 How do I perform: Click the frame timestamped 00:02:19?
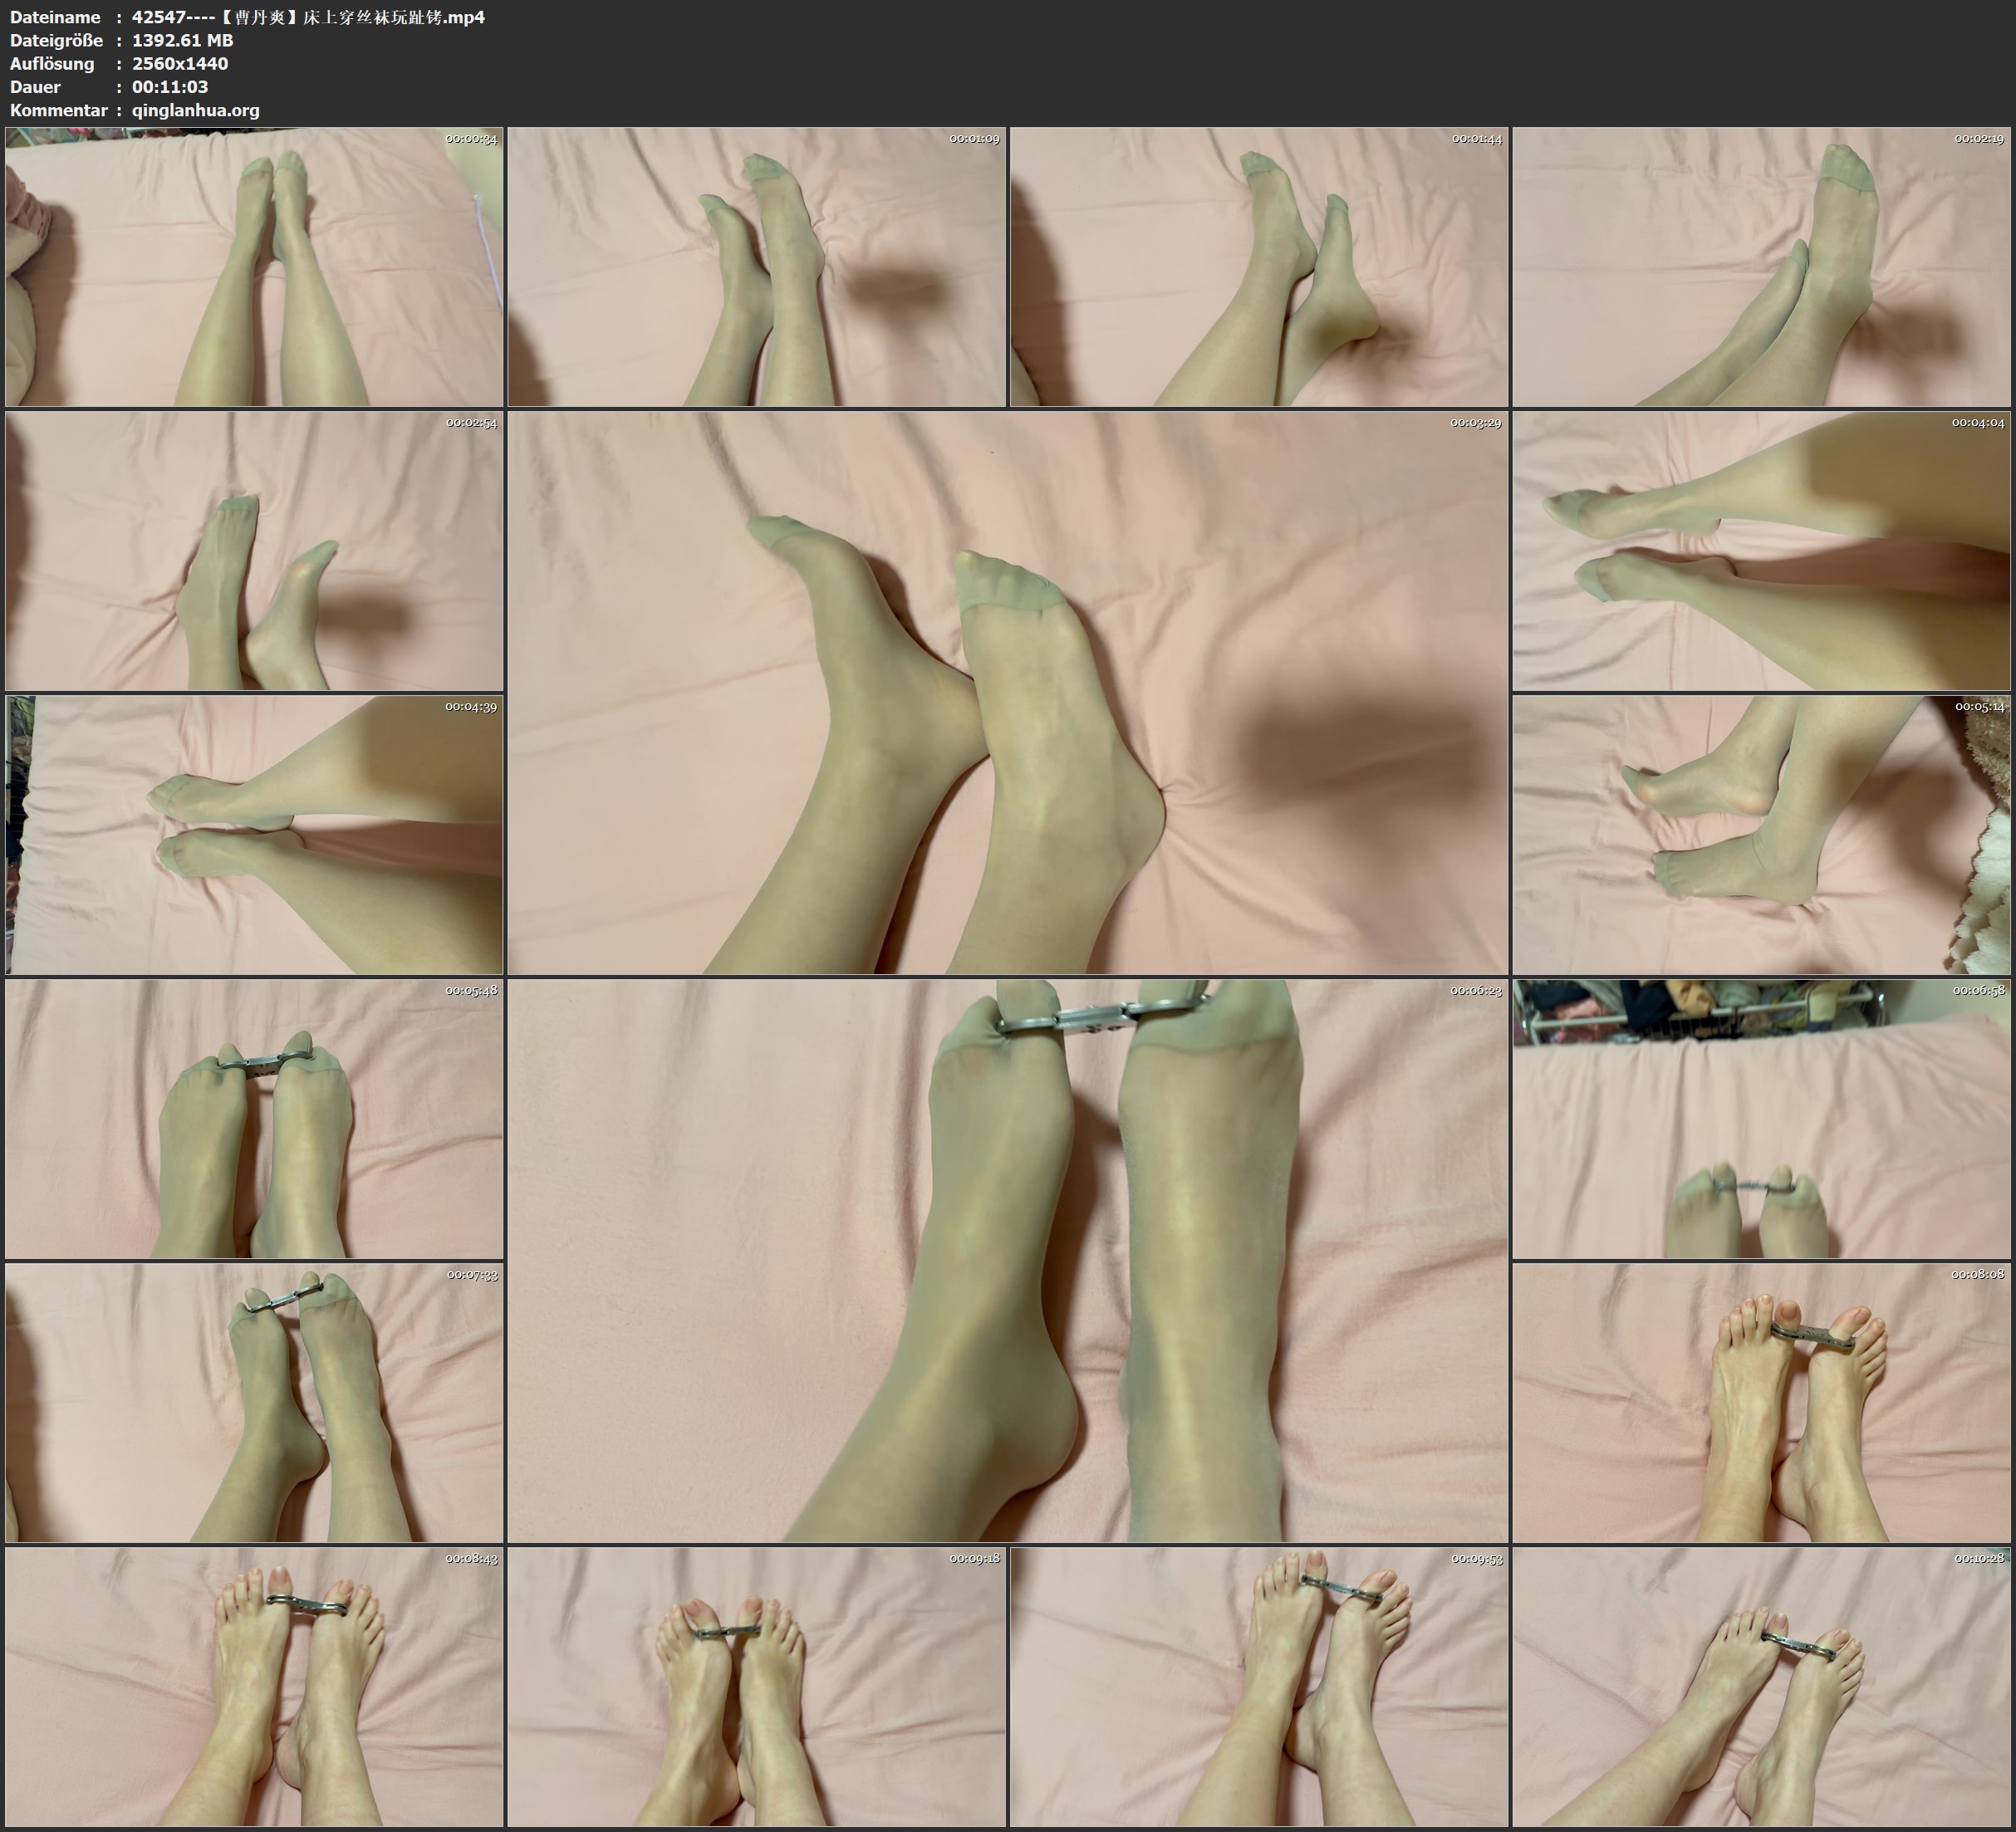tap(1761, 267)
